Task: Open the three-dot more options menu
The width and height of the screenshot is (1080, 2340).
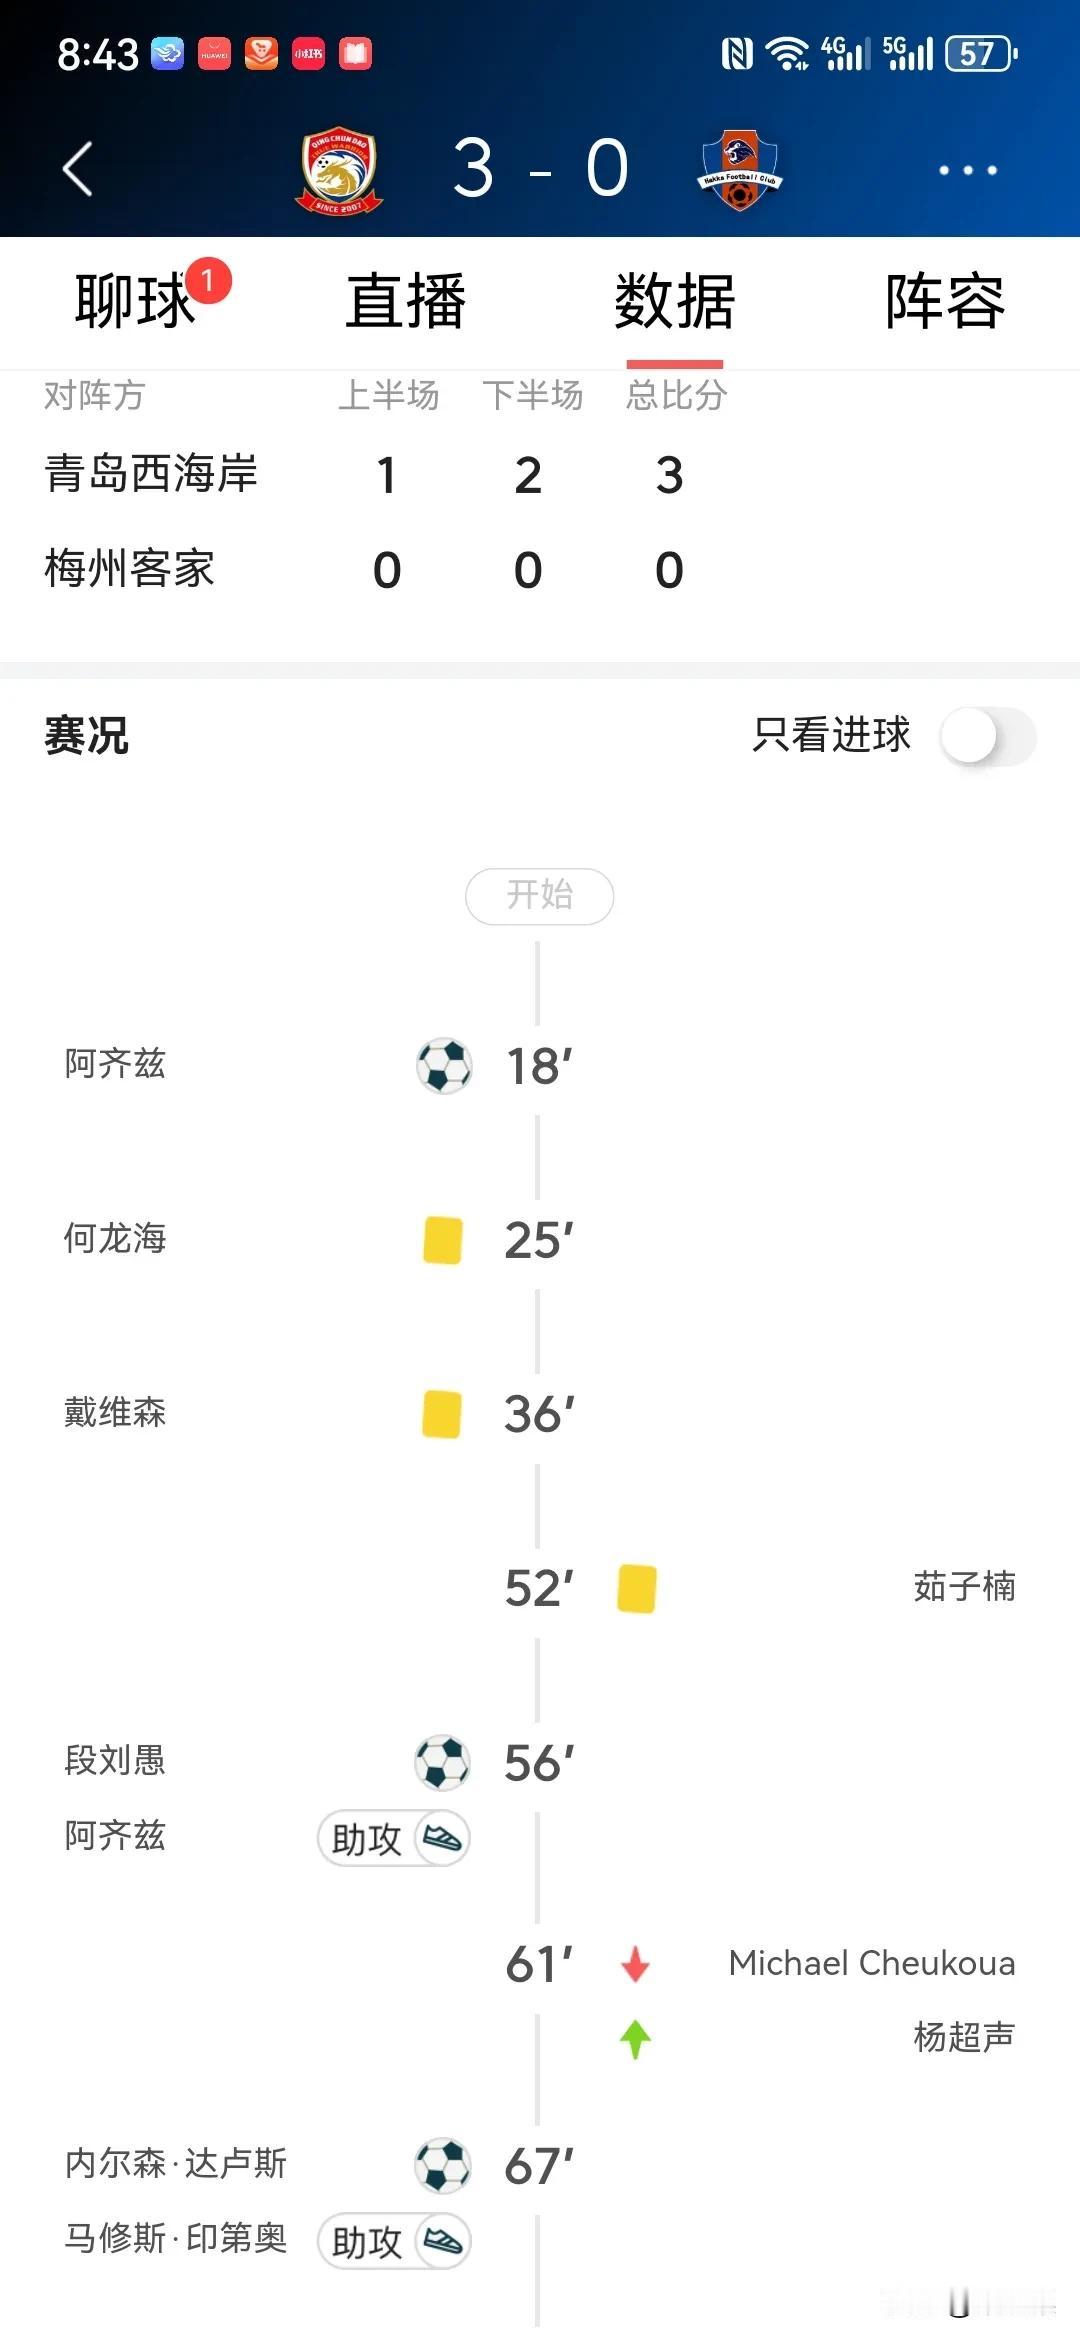Action: pos(967,170)
